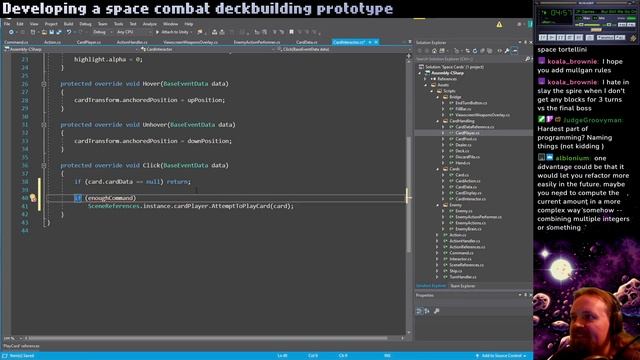Switch to the ActionHandler.cs tab
640x360 pixels.
132,42
